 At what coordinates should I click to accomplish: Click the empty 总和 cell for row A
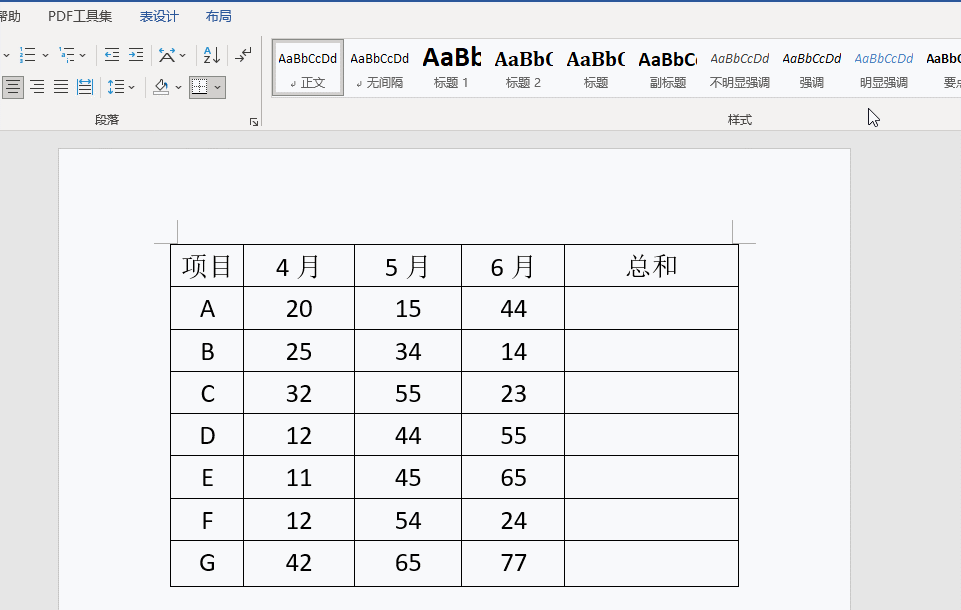(651, 309)
